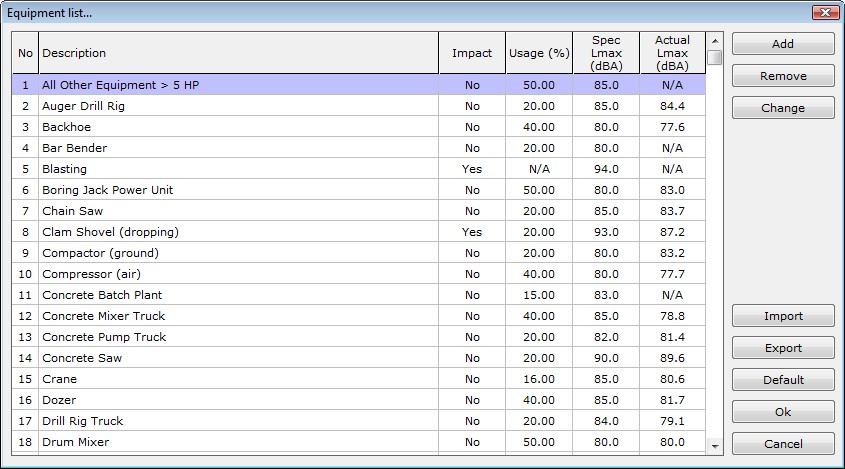This screenshot has width=845, height=469.
Task: Click the Add button
Action: coord(783,44)
